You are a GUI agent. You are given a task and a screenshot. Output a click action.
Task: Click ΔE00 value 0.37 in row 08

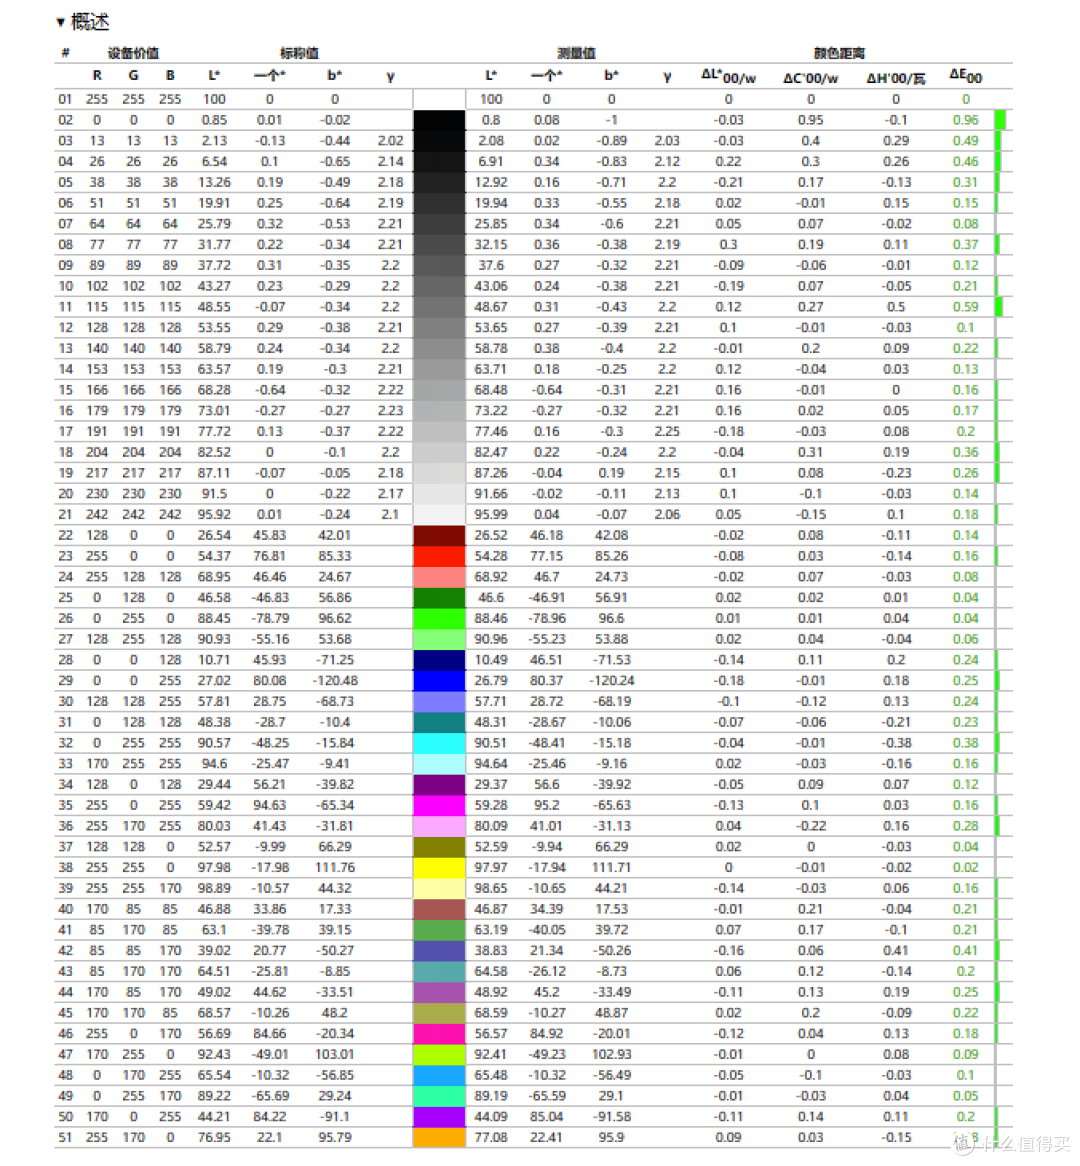(x=965, y=245)
